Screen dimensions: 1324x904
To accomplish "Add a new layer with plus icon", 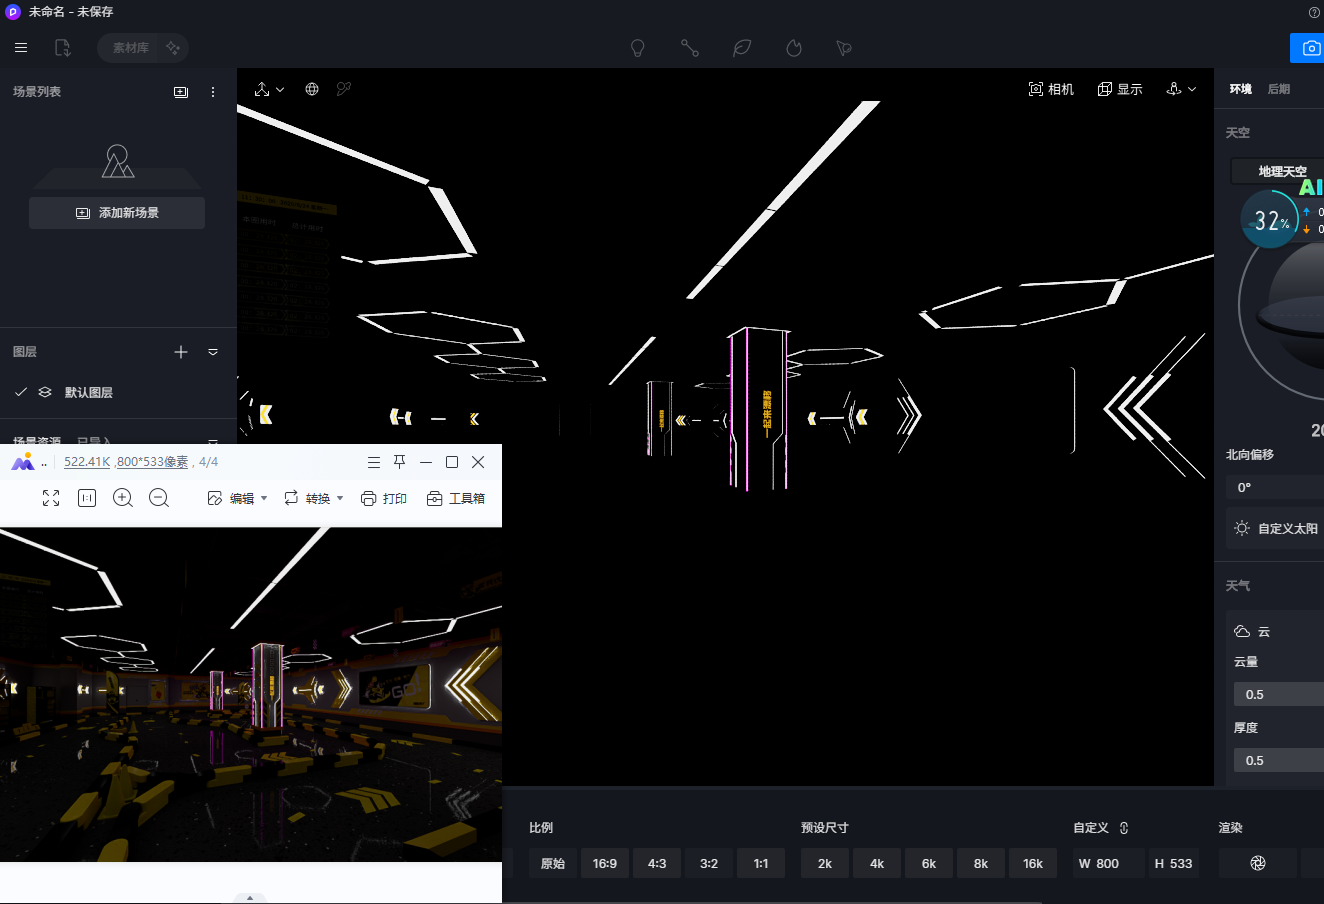I will [x=181, y=352].
